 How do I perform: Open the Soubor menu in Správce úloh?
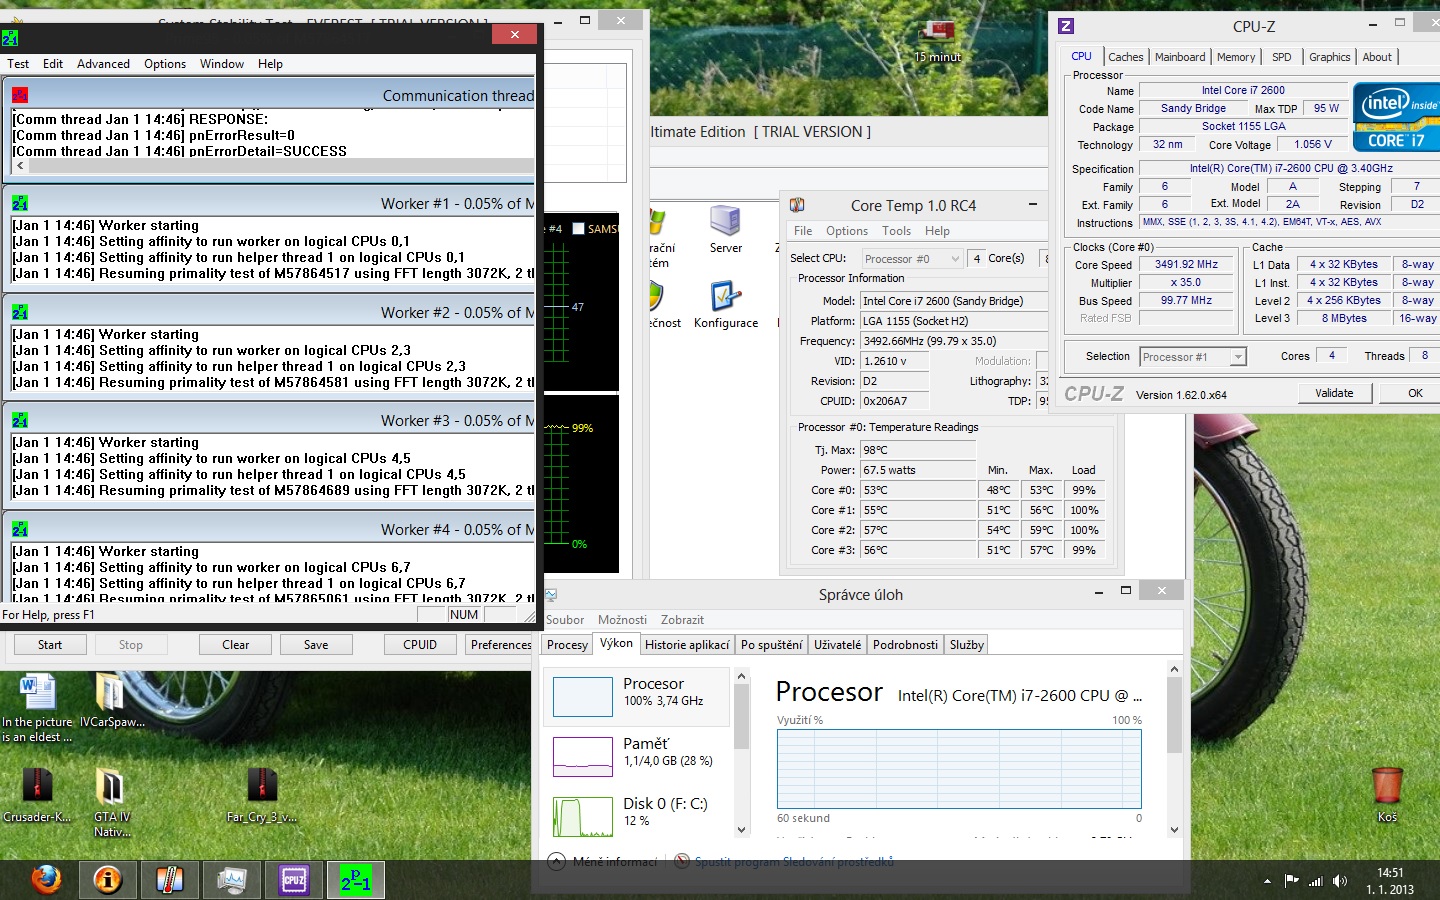click(565, 620)
